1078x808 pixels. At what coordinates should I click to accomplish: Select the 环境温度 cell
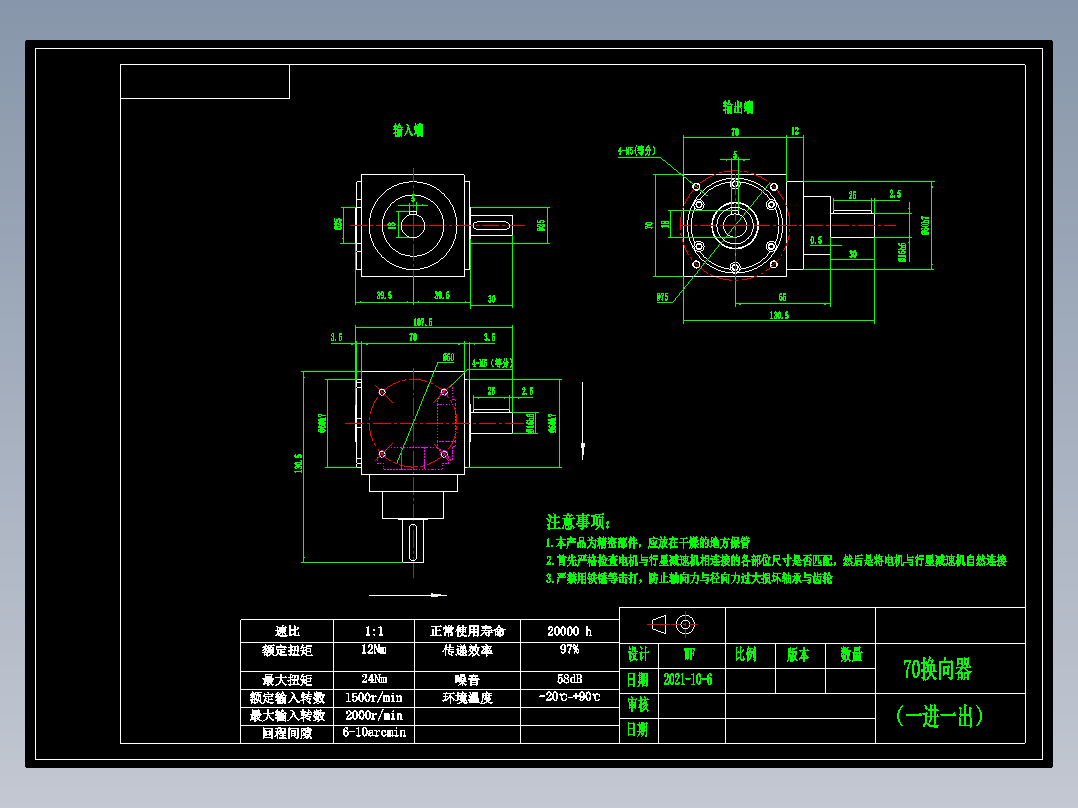click(x=468, y=697)
